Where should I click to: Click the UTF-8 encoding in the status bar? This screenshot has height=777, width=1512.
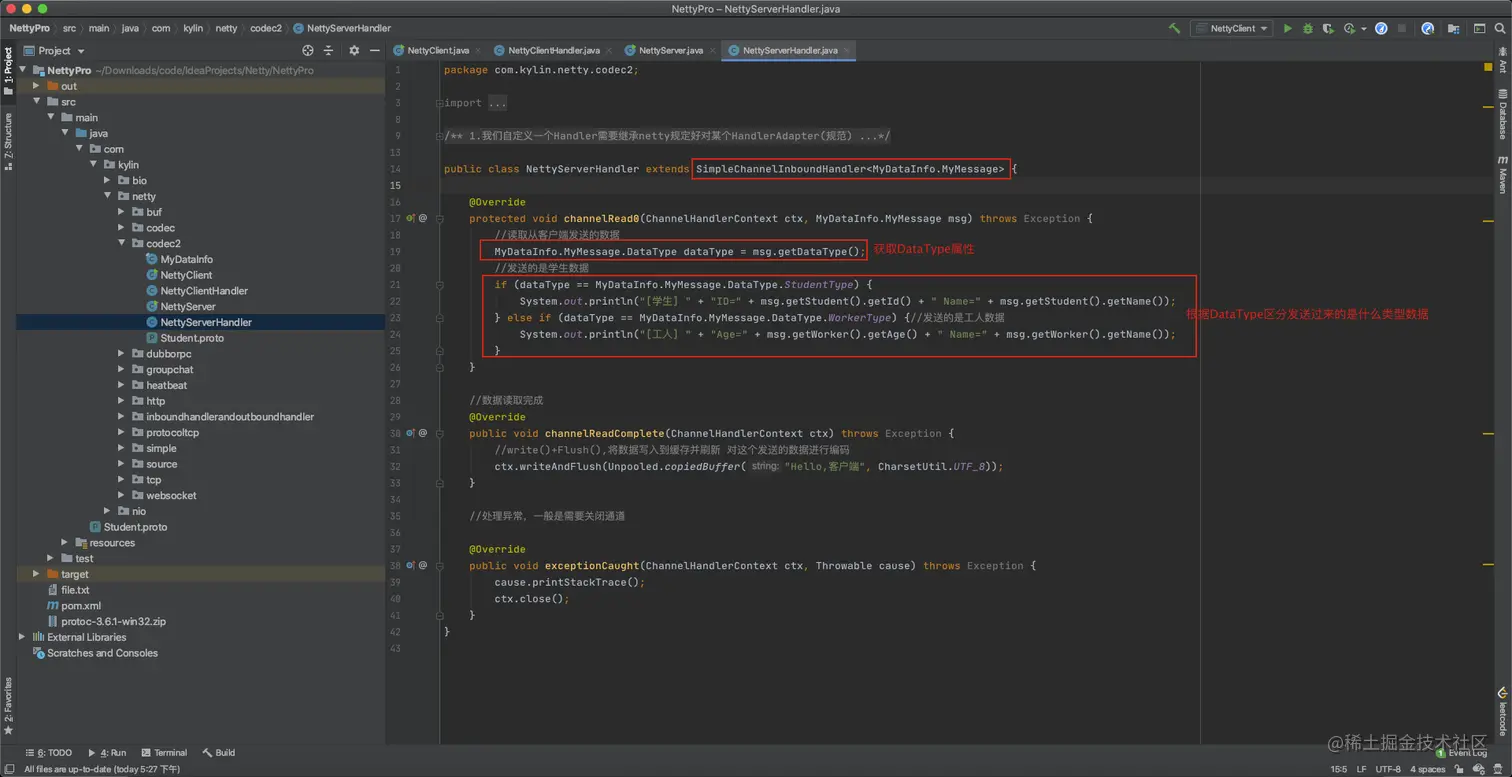[x=1388, y=769]
